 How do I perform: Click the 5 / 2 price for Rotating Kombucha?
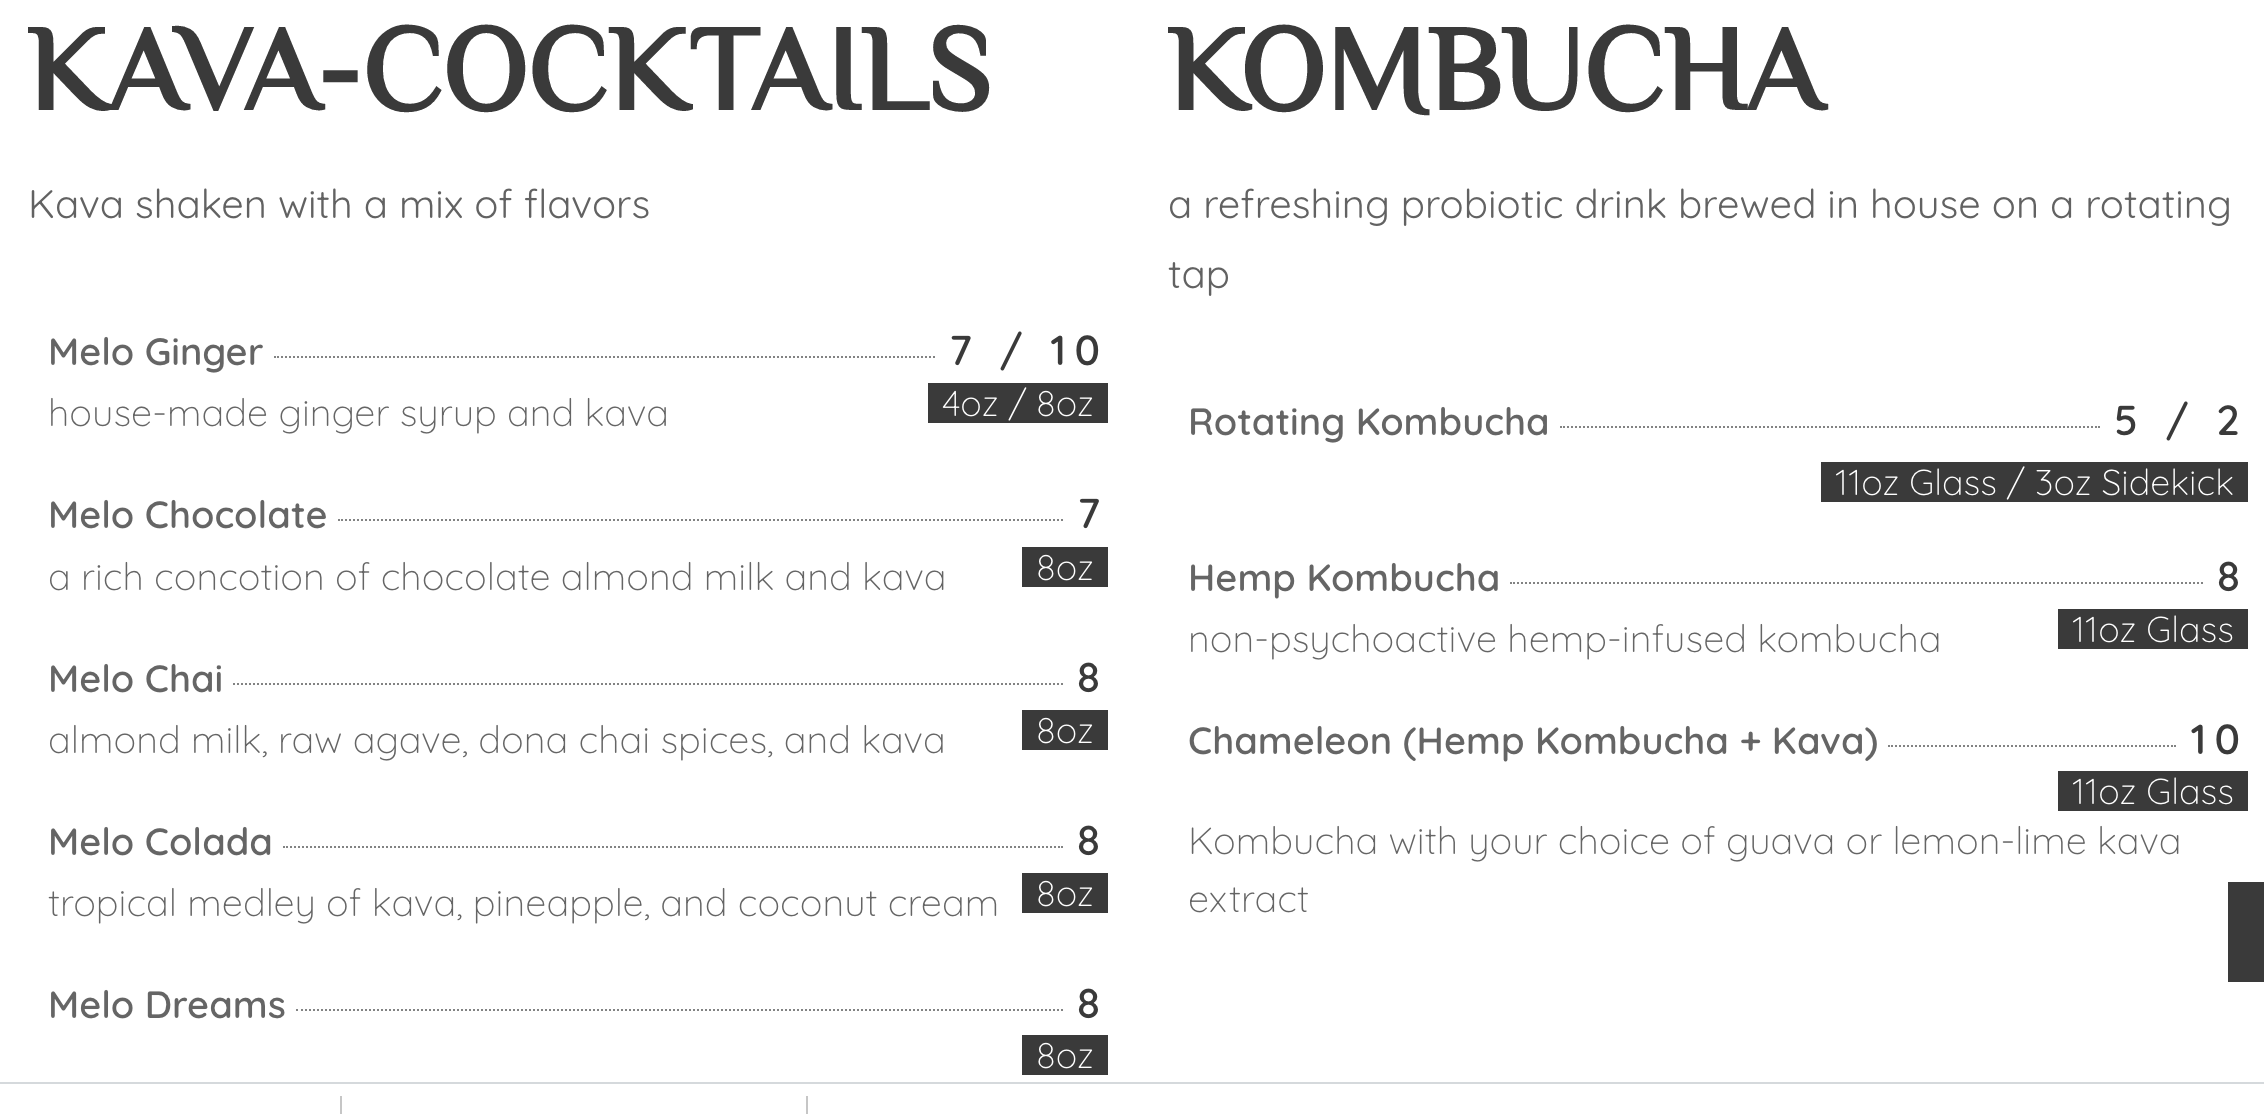tap(2176, 422)
